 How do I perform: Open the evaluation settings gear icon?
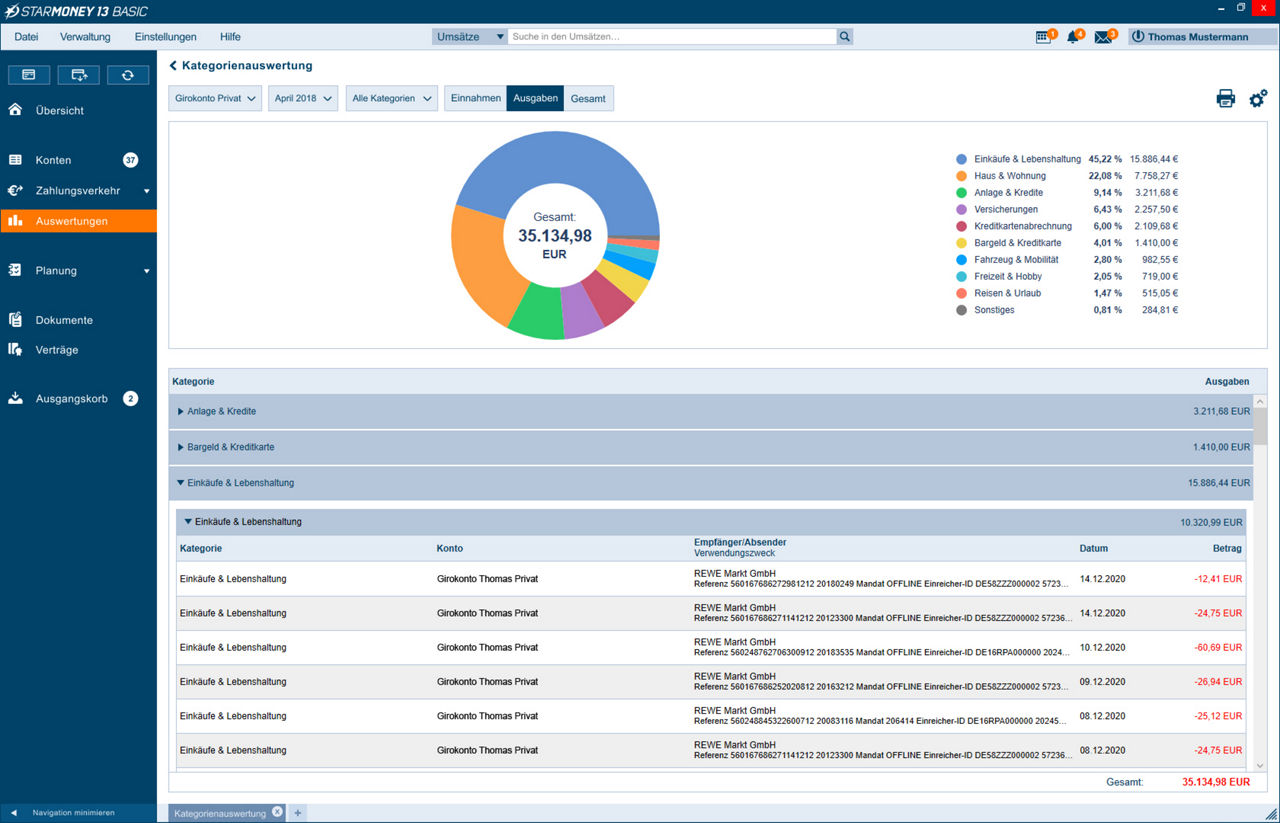click(x=1258, y=98)
